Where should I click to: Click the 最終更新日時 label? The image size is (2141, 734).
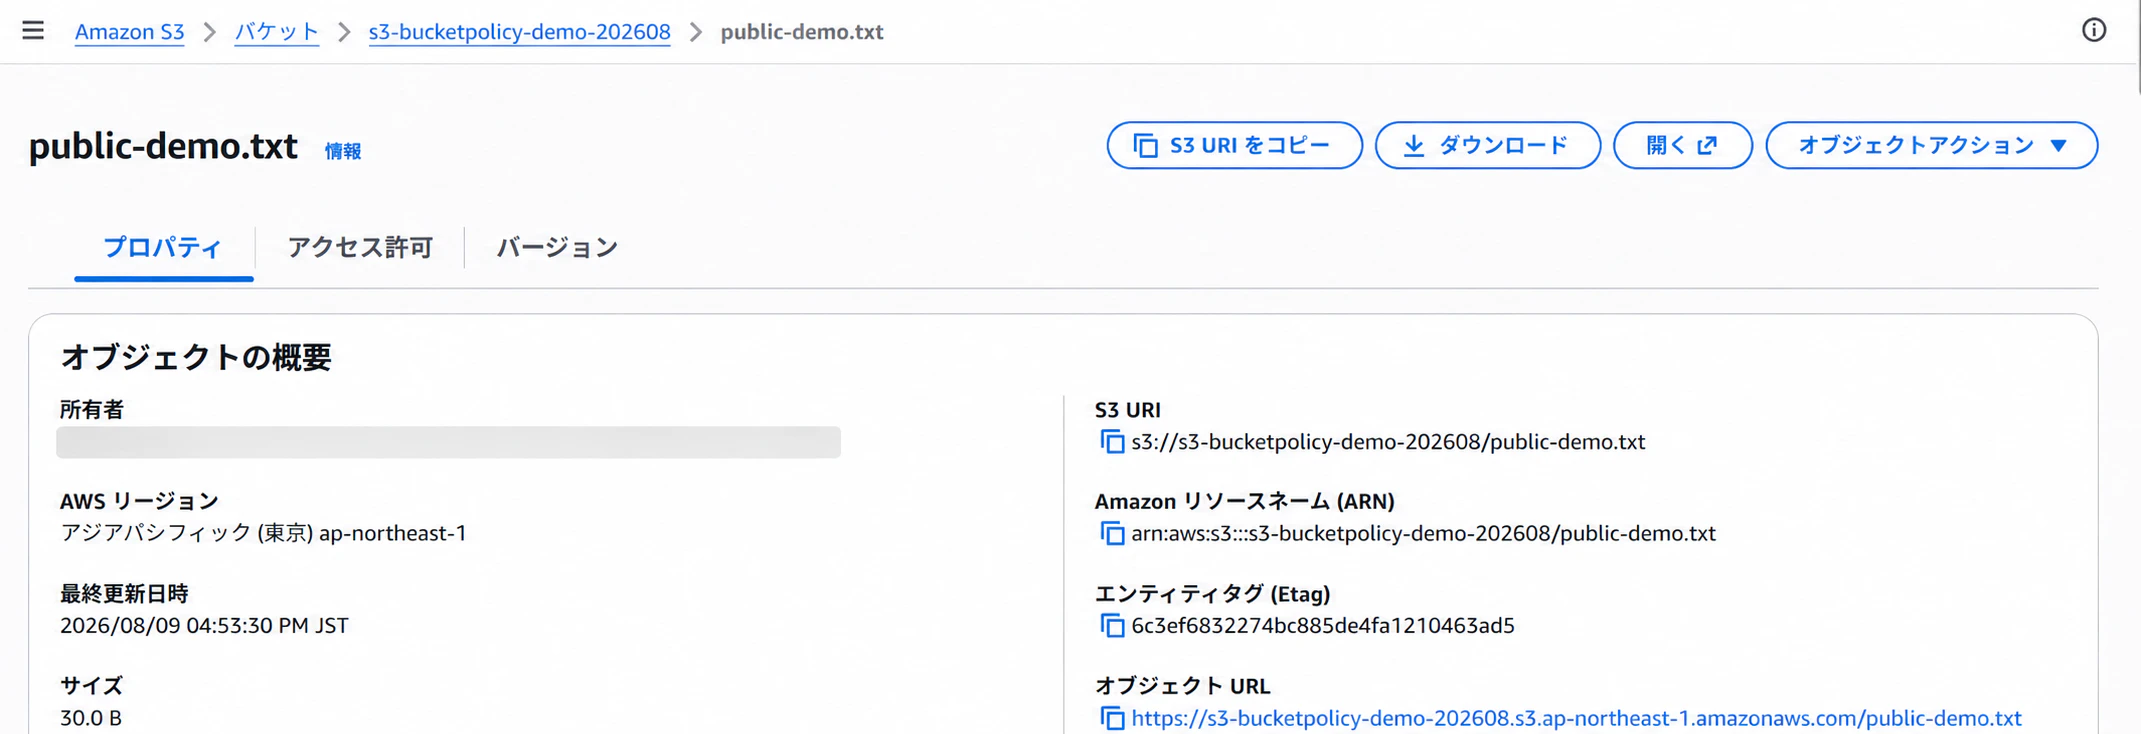pyautogui.click(x=124, y=594)
